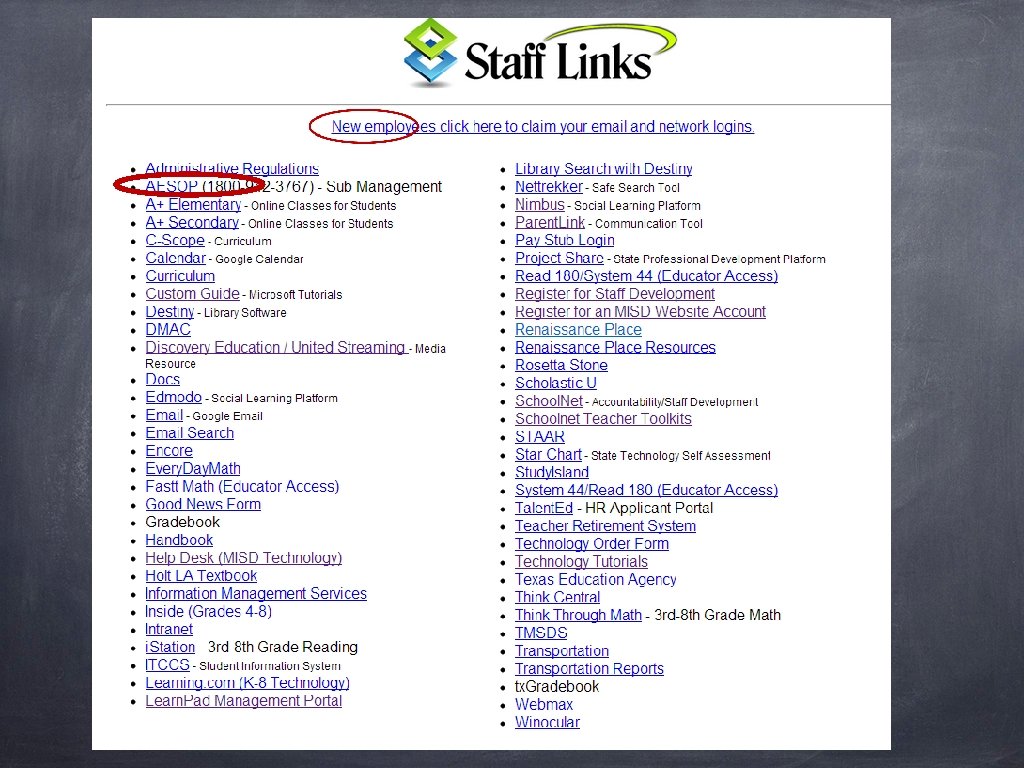Open the EveryDayMath link
1024x768 pixels.
tap(193, 468)
